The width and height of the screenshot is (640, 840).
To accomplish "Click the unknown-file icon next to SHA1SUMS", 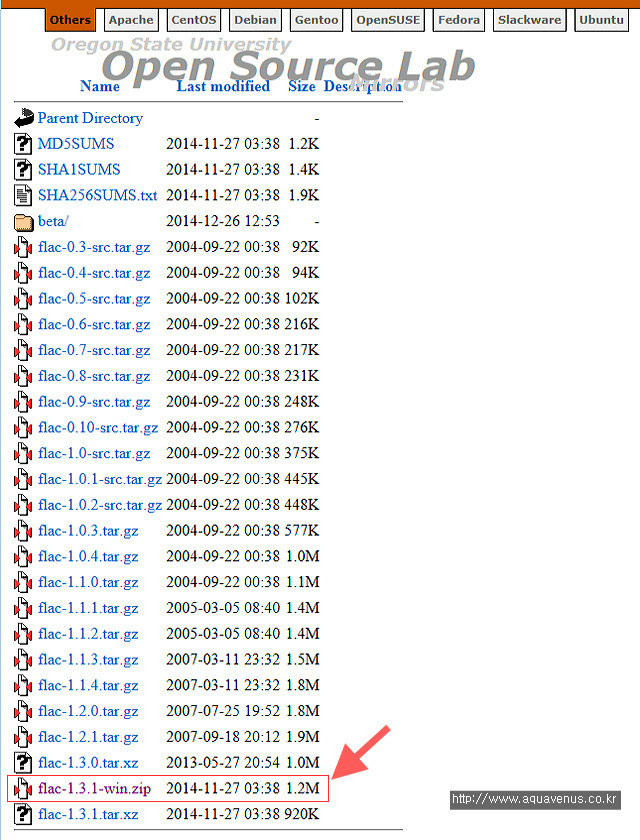I will coord(22,169).
